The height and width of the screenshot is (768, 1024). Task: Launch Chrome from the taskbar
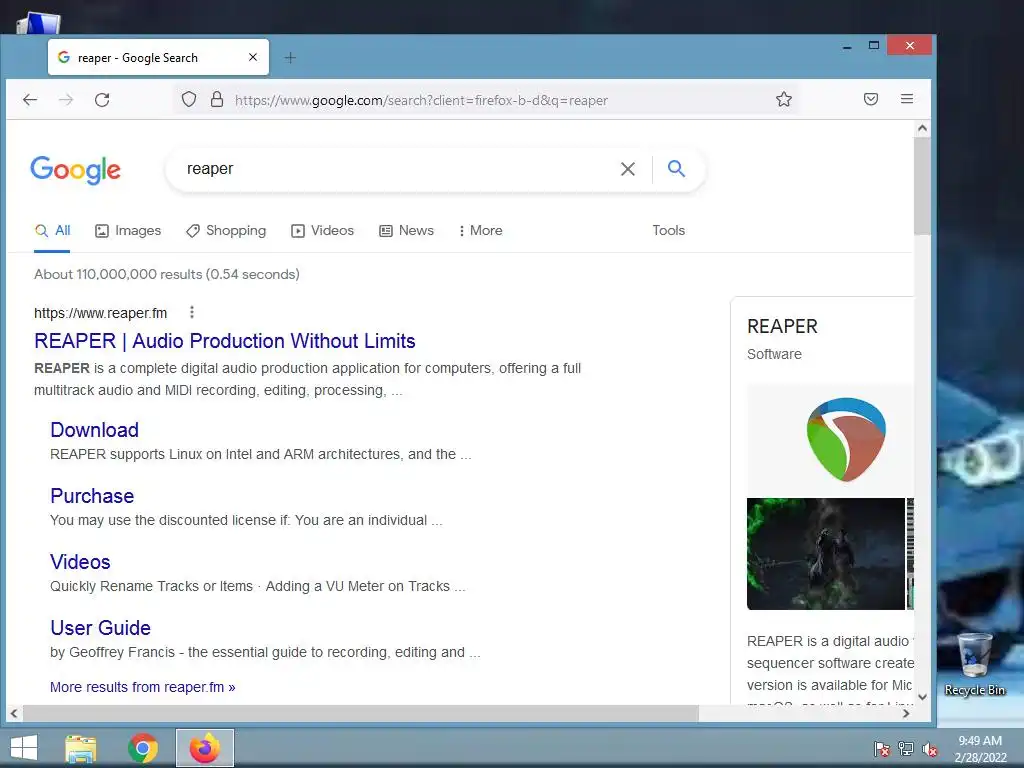(143, 748)
